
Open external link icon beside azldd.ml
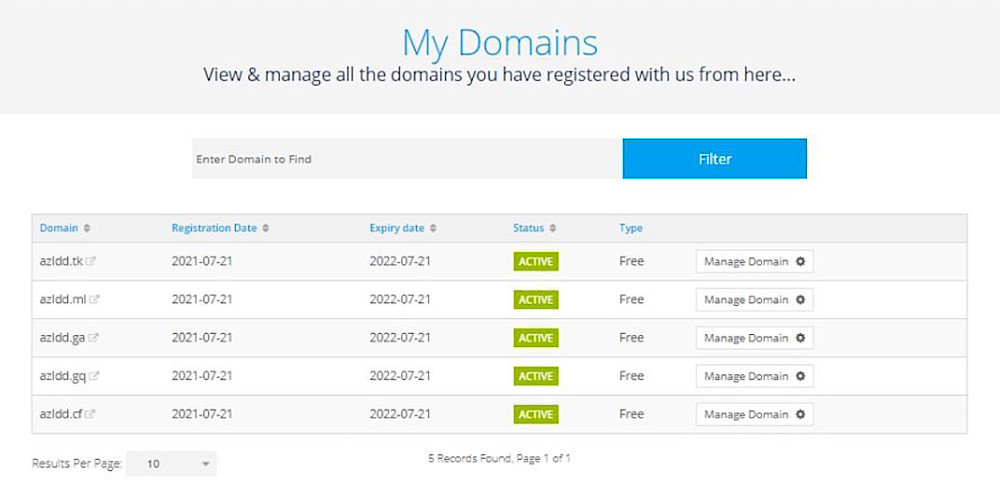(x=95, y=300)
